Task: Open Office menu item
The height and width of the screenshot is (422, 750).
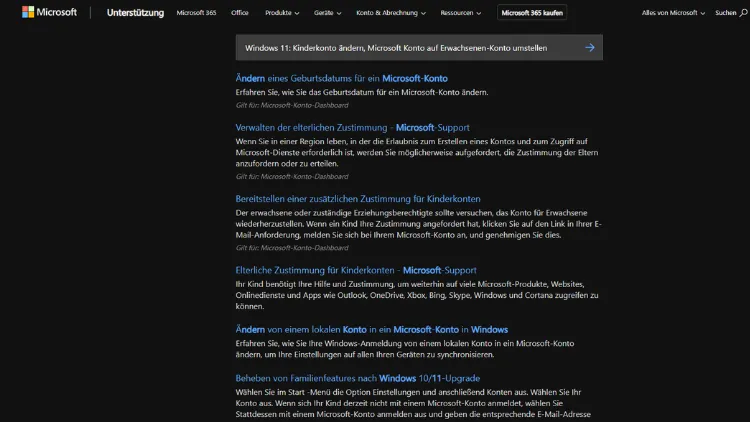Action: point(240,13)
